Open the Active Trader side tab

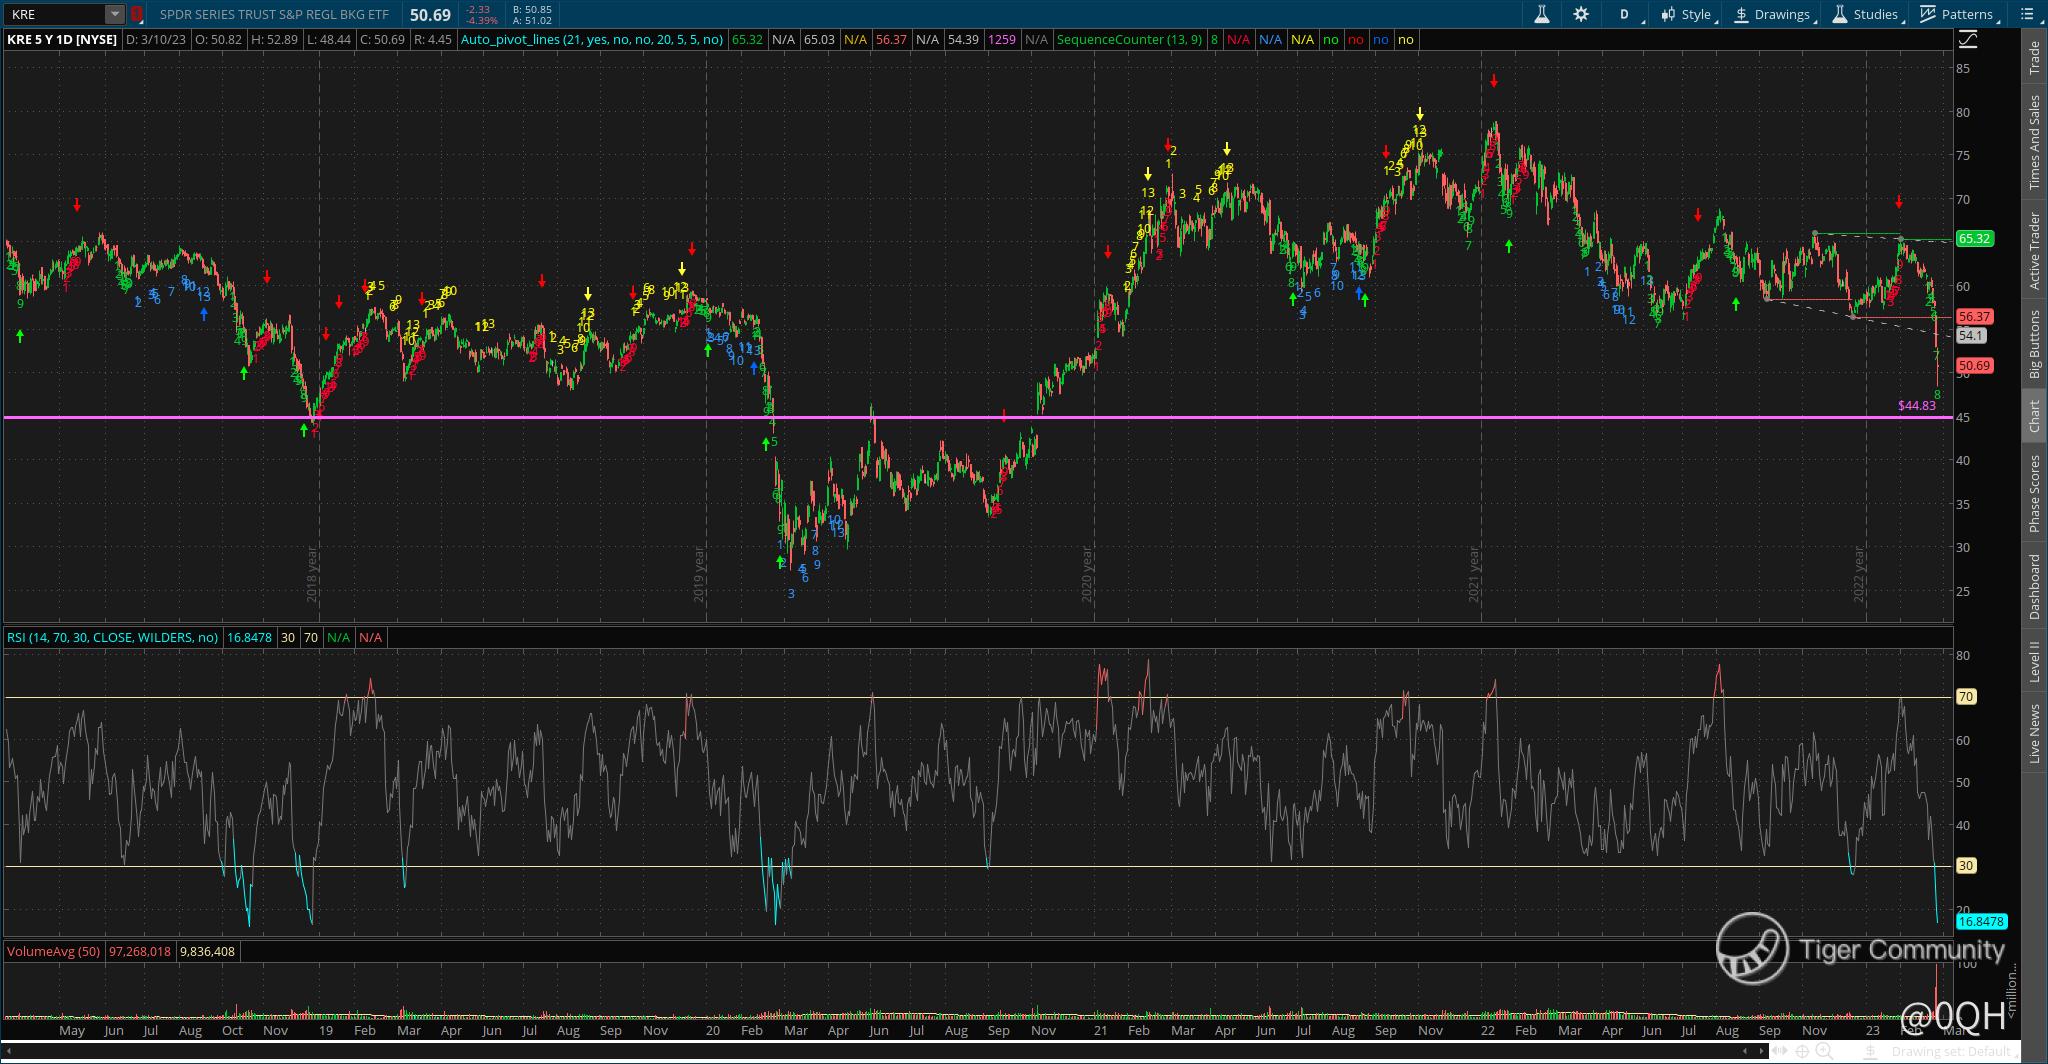2034,251
